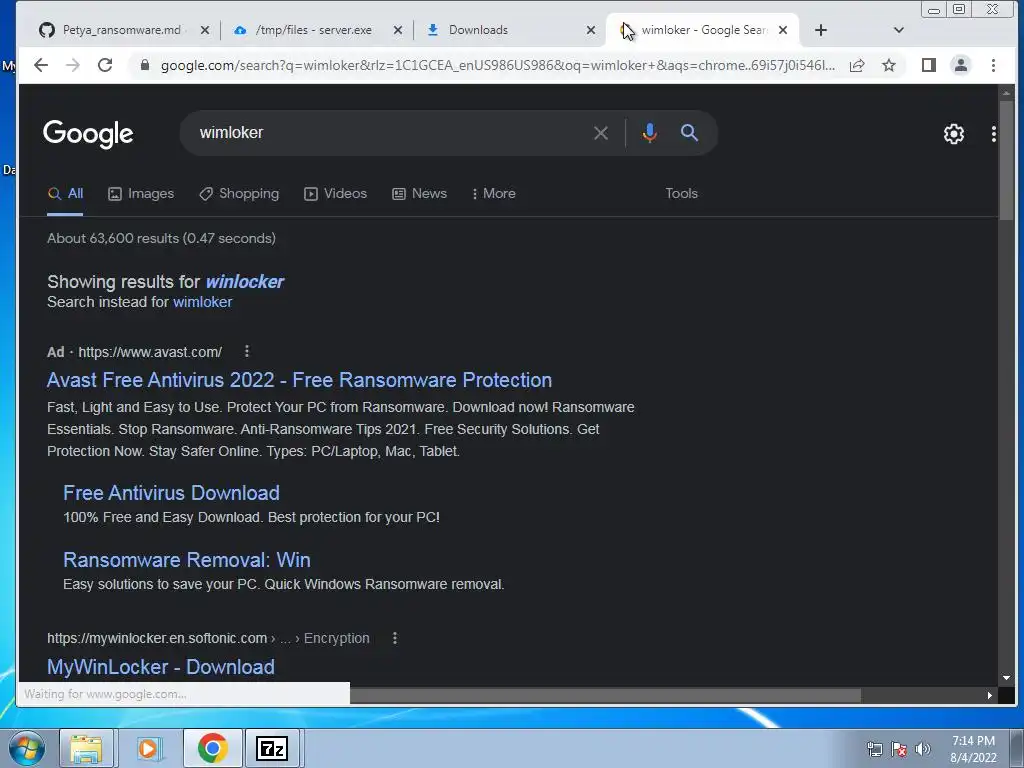Open the Free Antivirus Download link
This screenshot has width=1024, height=768.
pos(171,493)
